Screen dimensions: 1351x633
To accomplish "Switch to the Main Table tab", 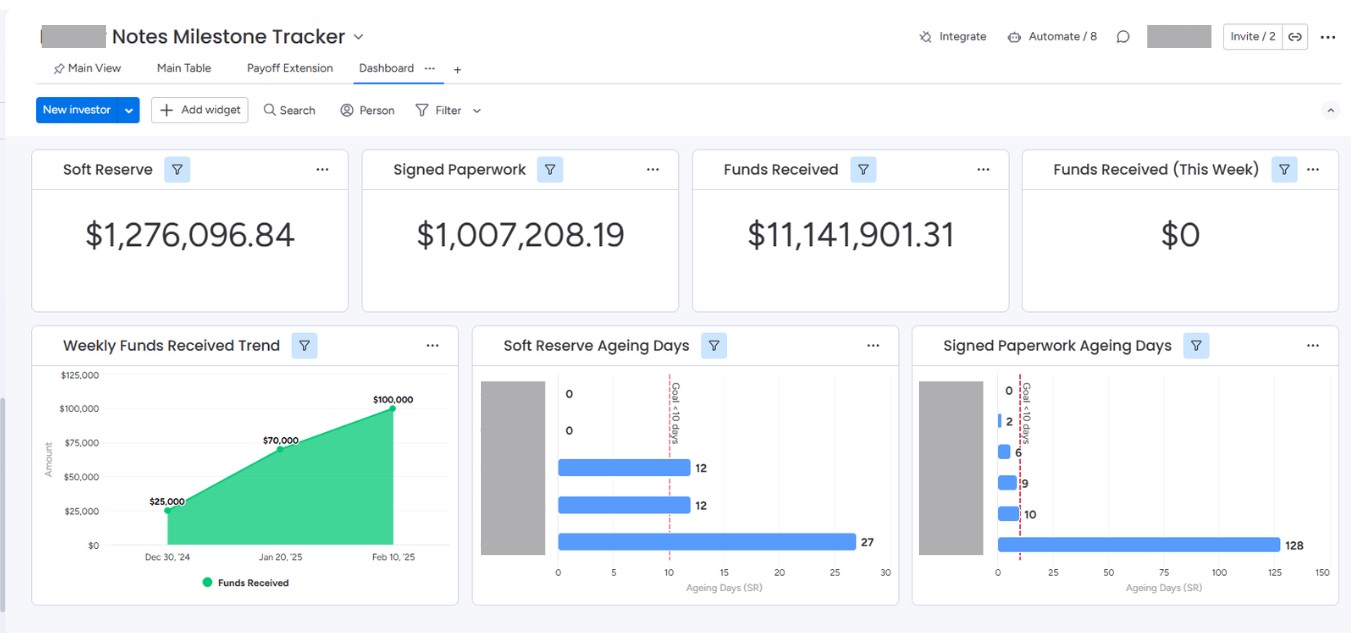I will click(x=184, y=68).
